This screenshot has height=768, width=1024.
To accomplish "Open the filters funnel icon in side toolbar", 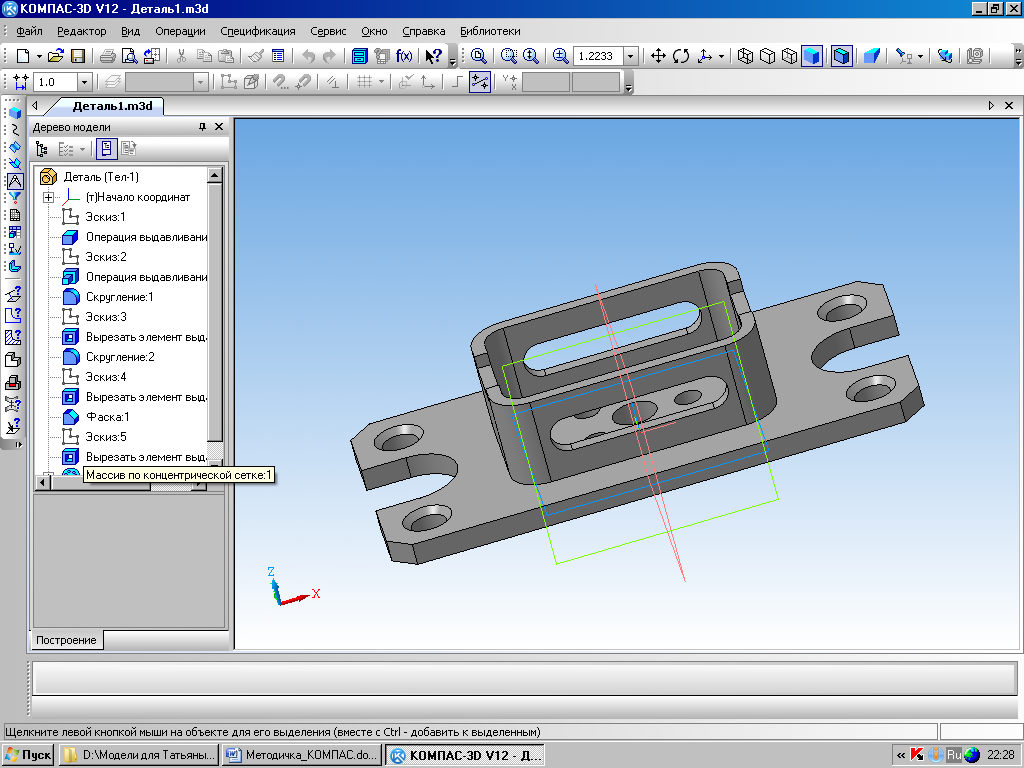I will coord(14,198).
